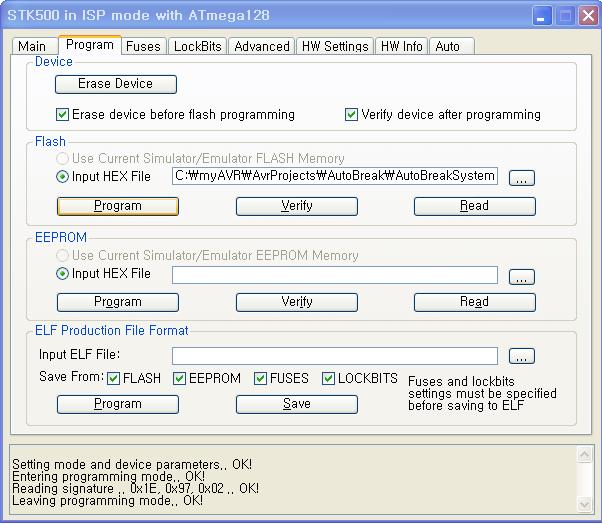Open the HW Settings tab
Image resolution: width=602 pixels, height=525 pixels.
click(333, 46)
